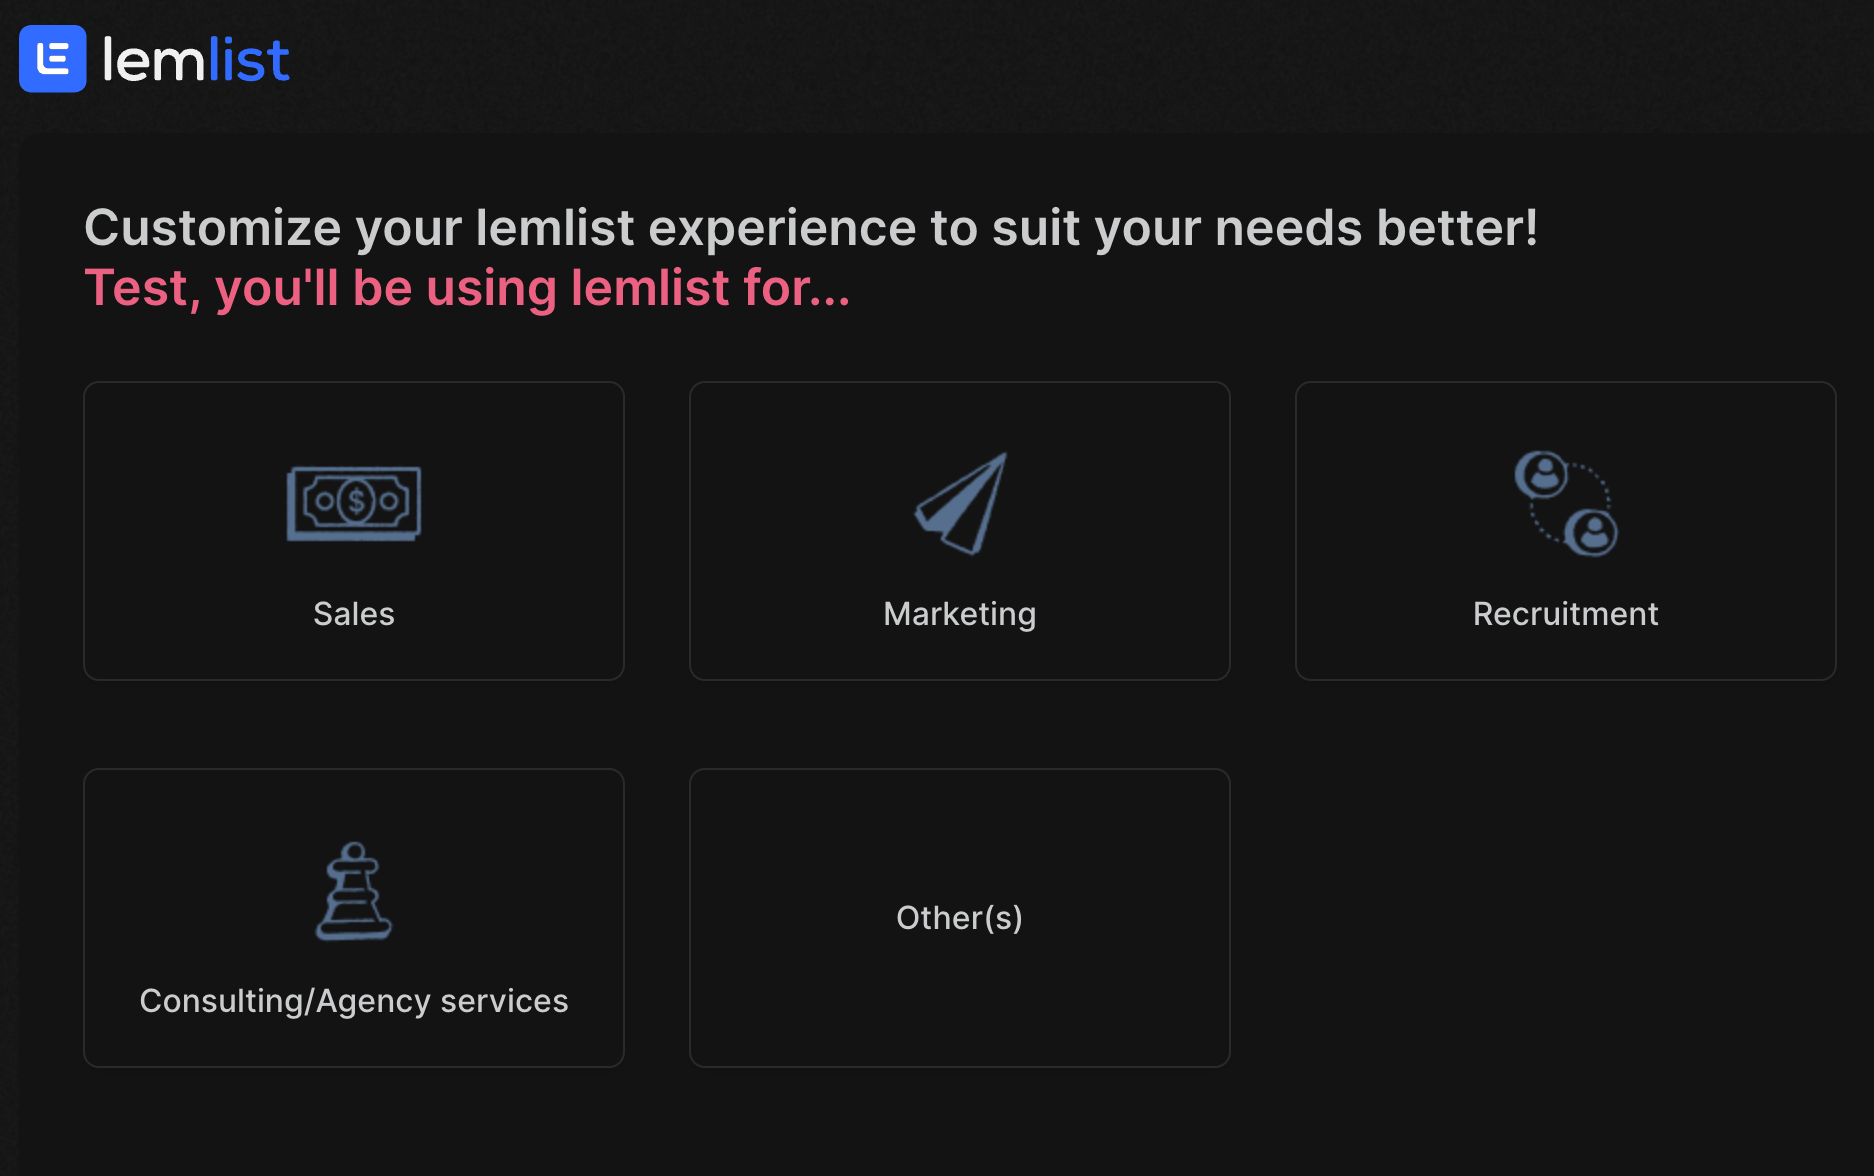Viewport: 1874px width, 1176px height.
Task: Pick the Other(s) option card
Action: (x=960, y=918)
